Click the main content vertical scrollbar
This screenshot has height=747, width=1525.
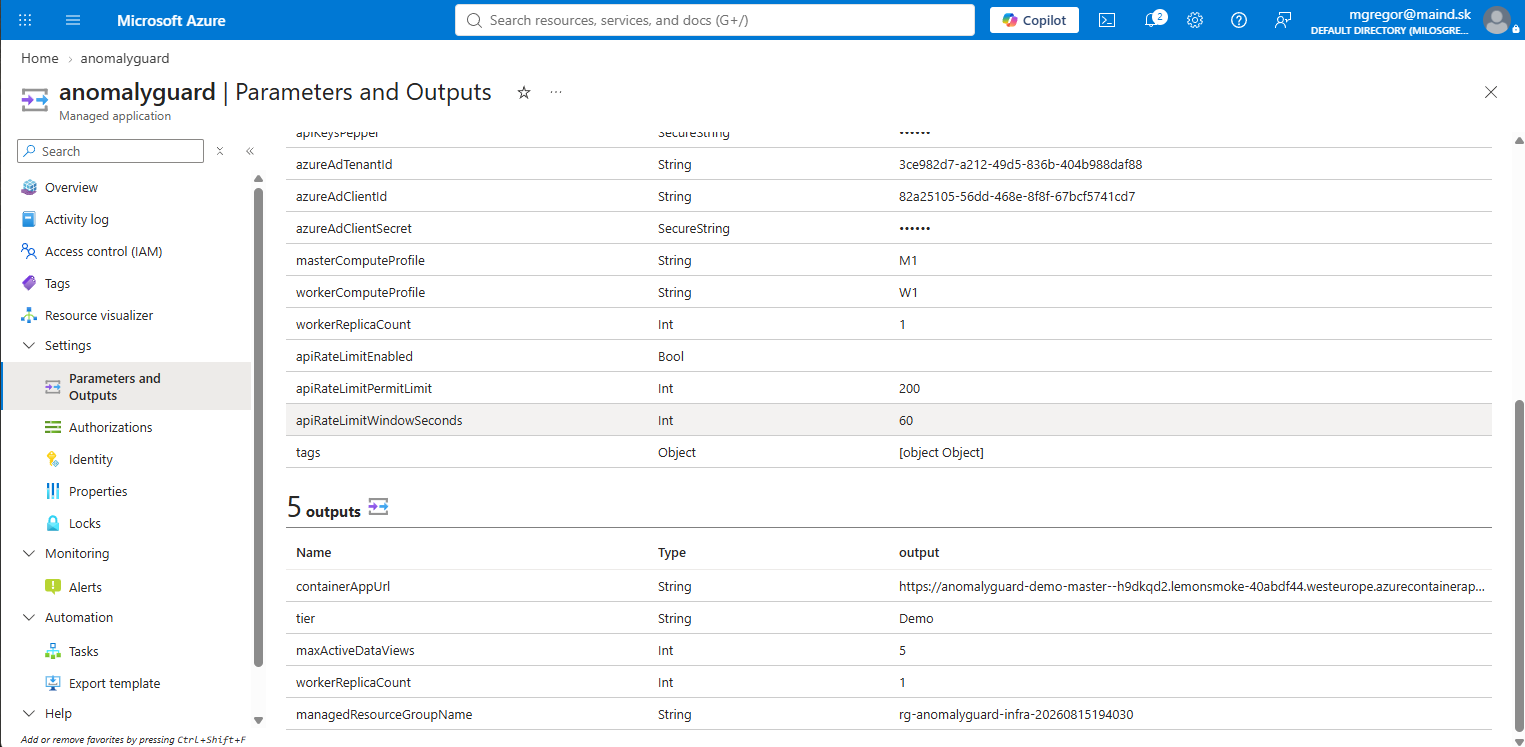[x=1519, y=566]
